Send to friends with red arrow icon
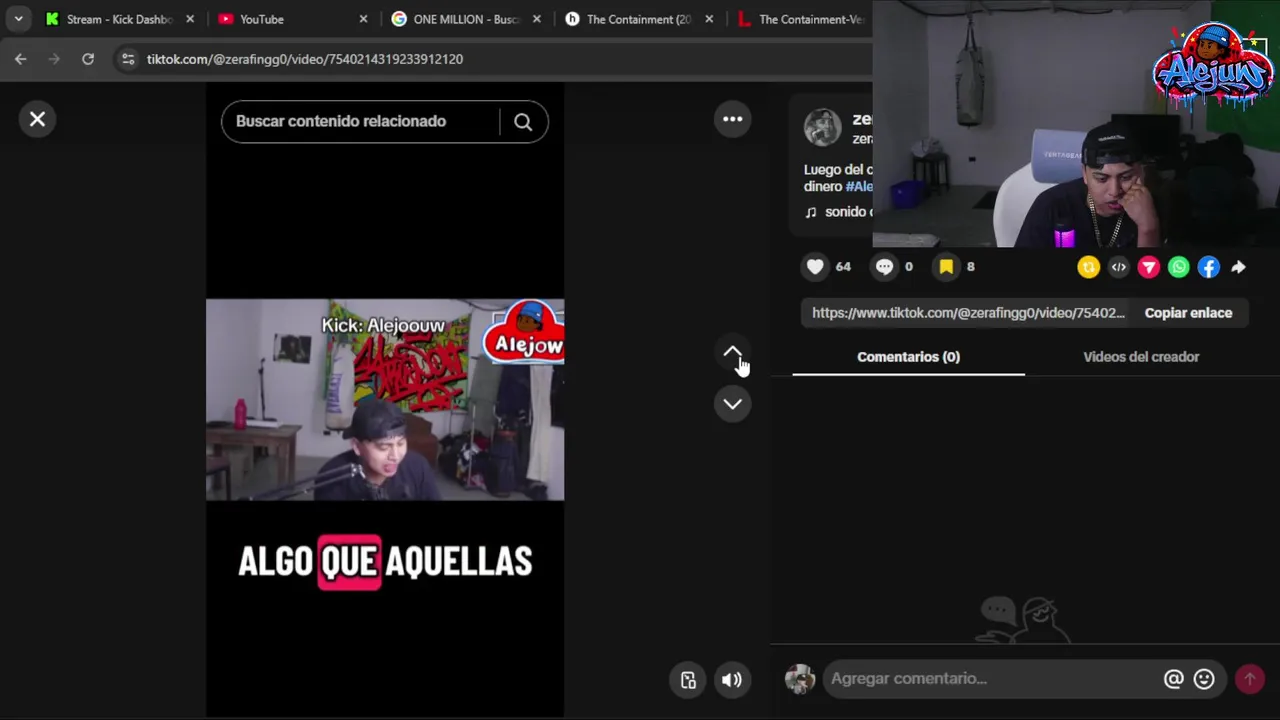 pyautogui.click(x=1149, y=267)
